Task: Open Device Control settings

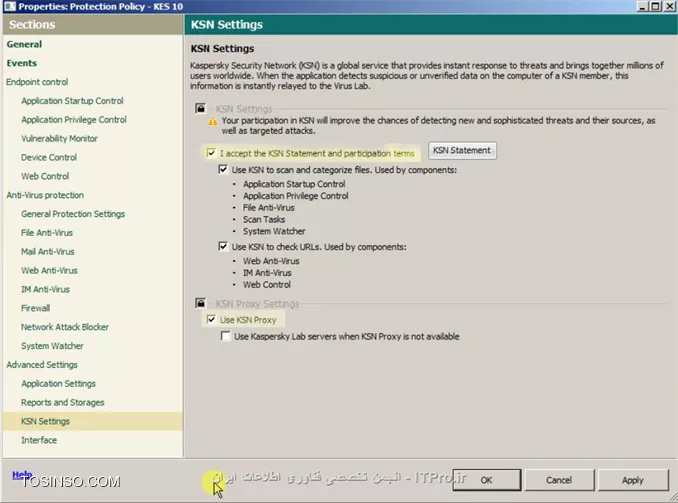Action: tap(49, 157)
